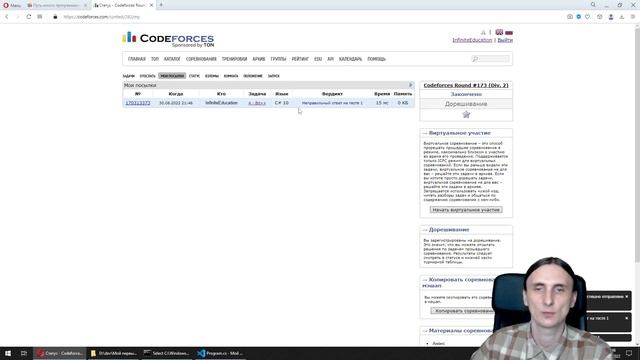
Task: Reload the current page
Action: [x=29, y=17]
